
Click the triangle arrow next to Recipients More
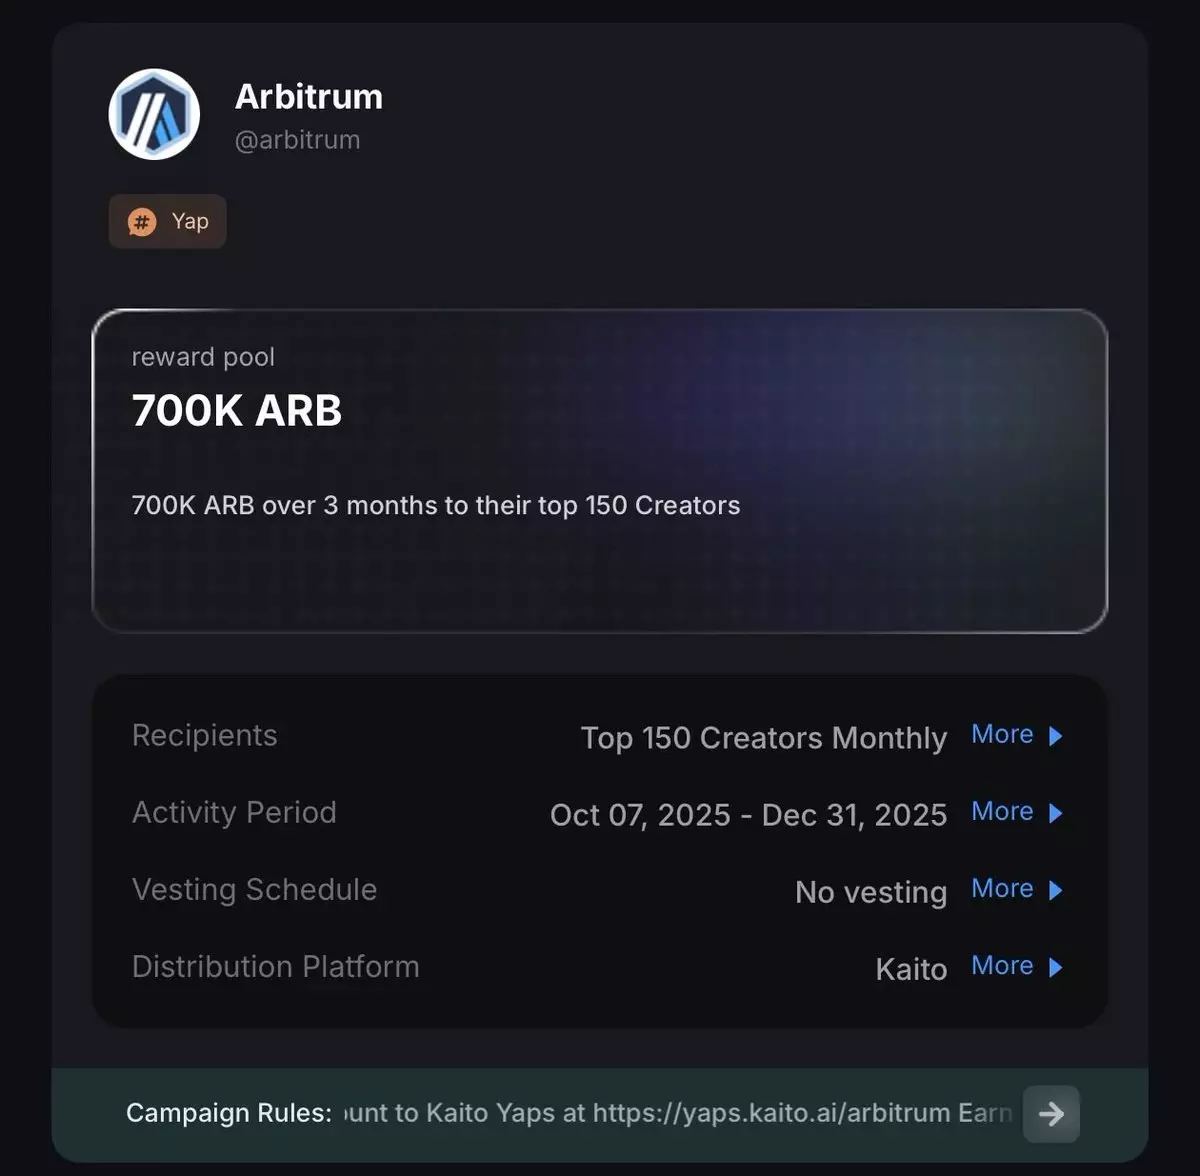coord(1055,736)
